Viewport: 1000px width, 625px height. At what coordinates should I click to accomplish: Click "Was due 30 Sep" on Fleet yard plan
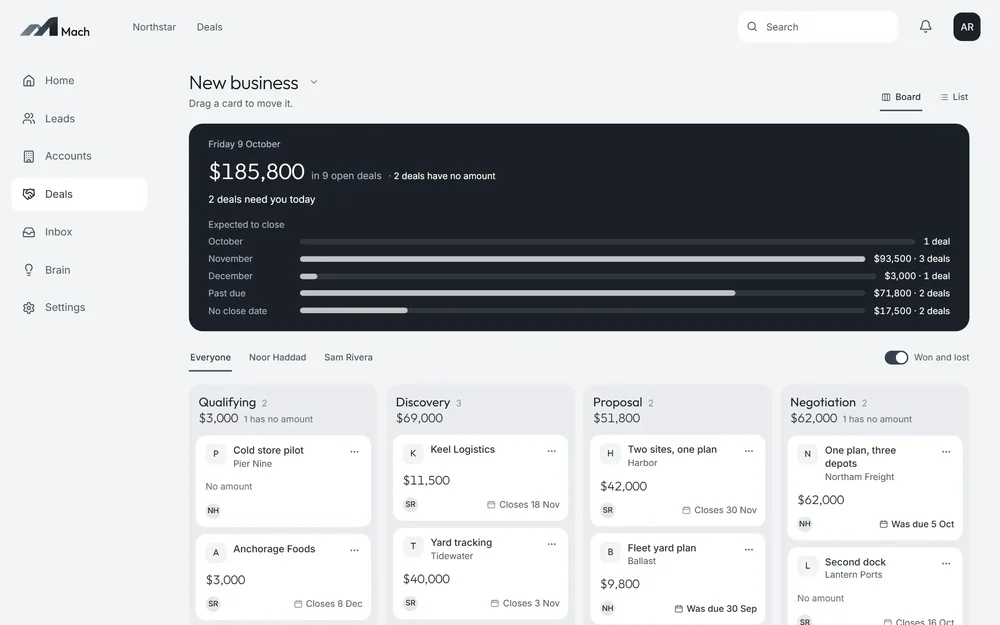click(x=721, y=608)
